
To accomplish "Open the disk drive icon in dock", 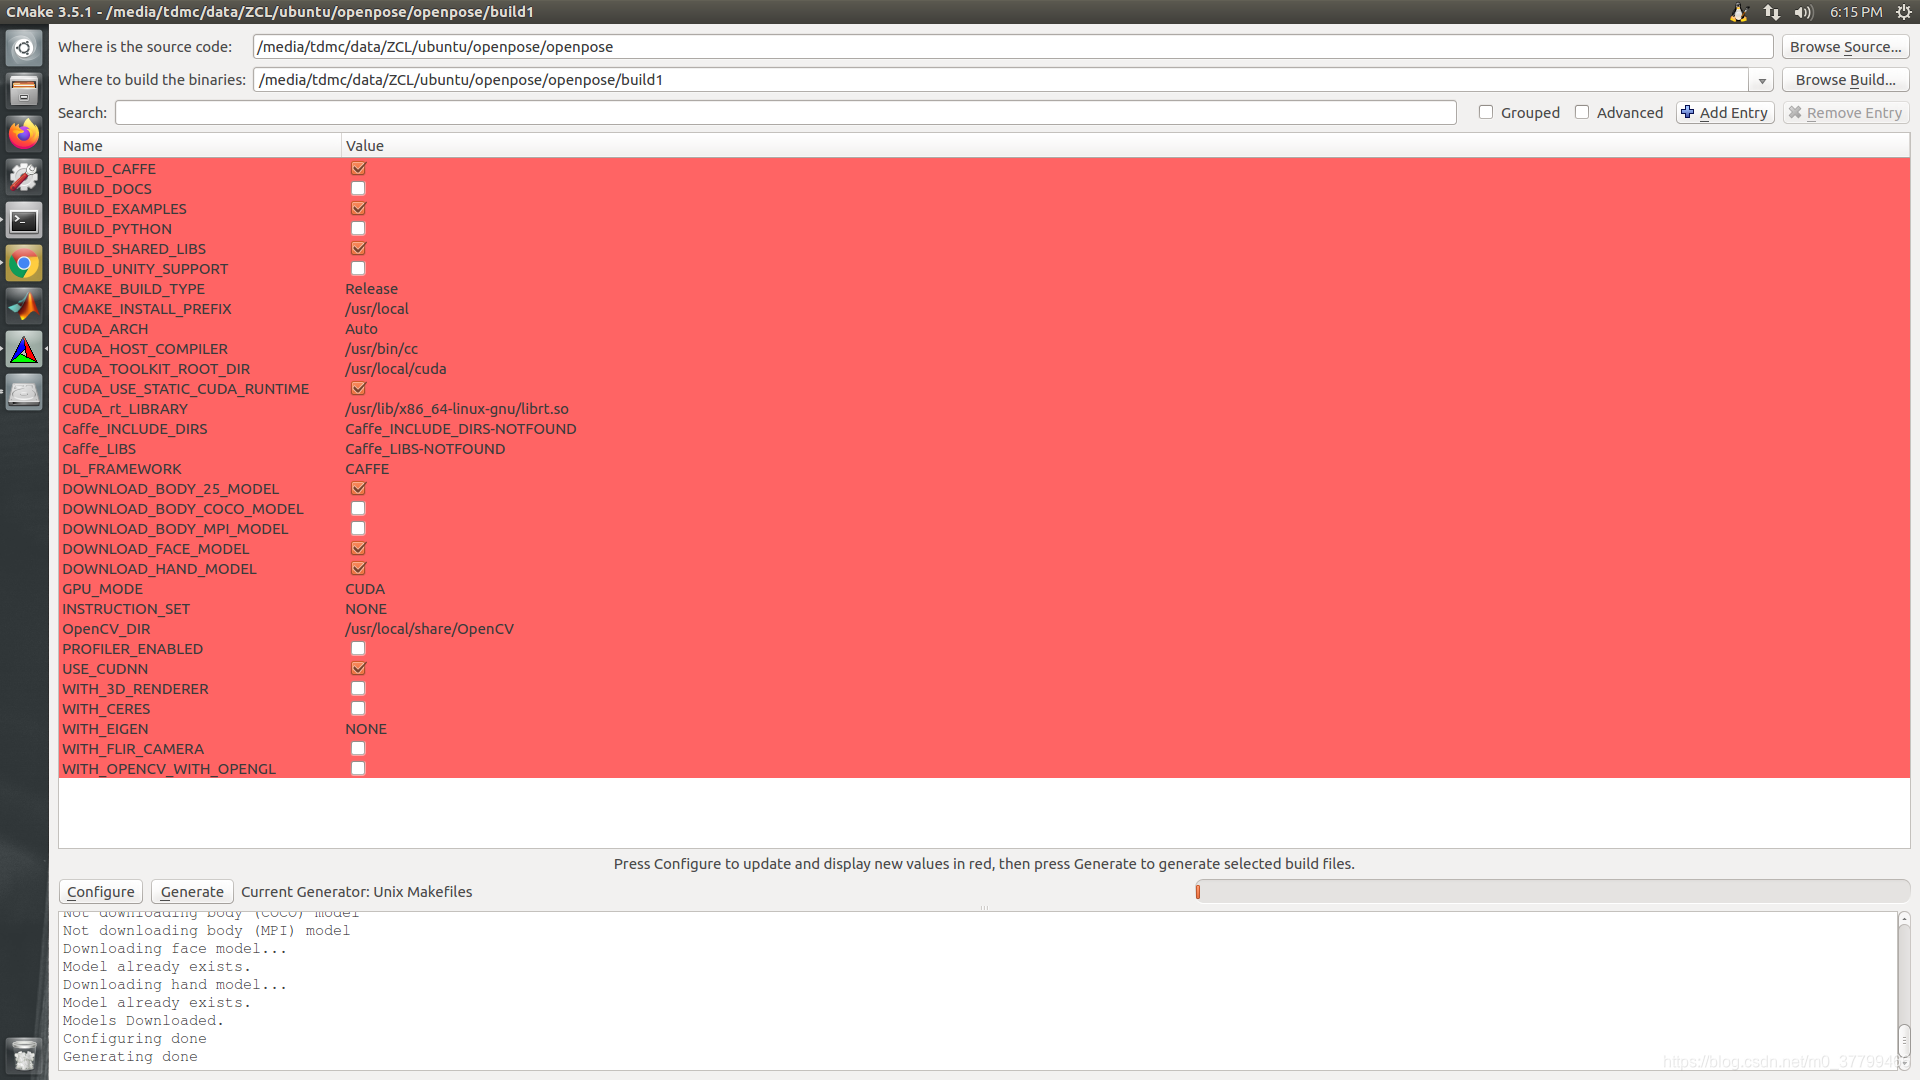I will [24, 393].
